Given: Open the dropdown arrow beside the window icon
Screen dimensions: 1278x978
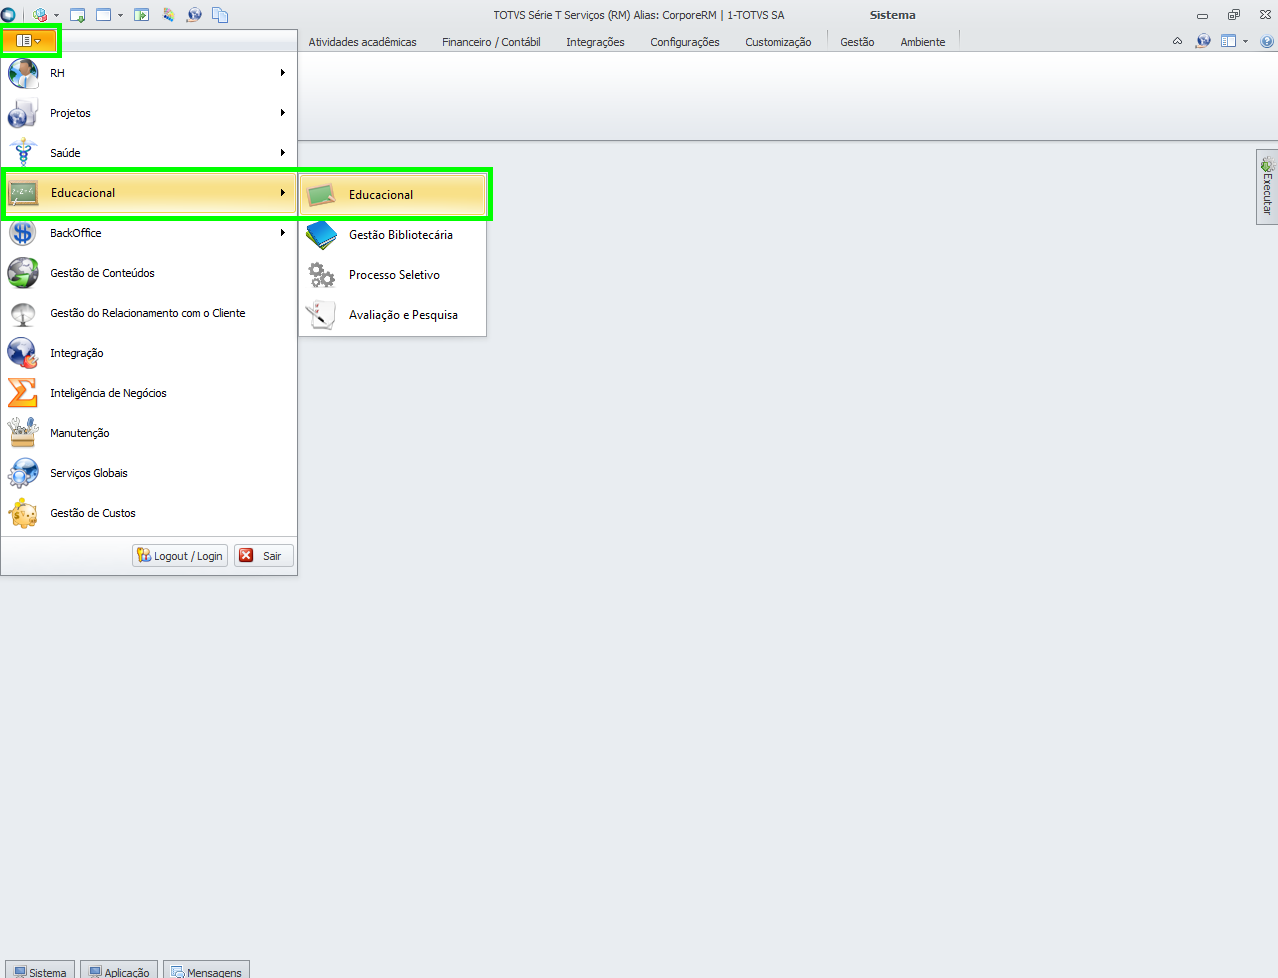Looking at the screenshot, I should (x=120, y=15).
